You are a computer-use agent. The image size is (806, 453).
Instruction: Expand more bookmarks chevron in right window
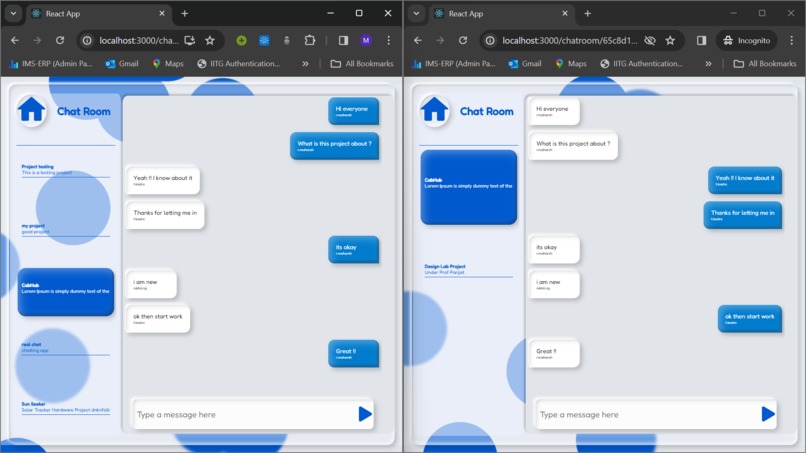pyautogui.click(x=708, y=64)
